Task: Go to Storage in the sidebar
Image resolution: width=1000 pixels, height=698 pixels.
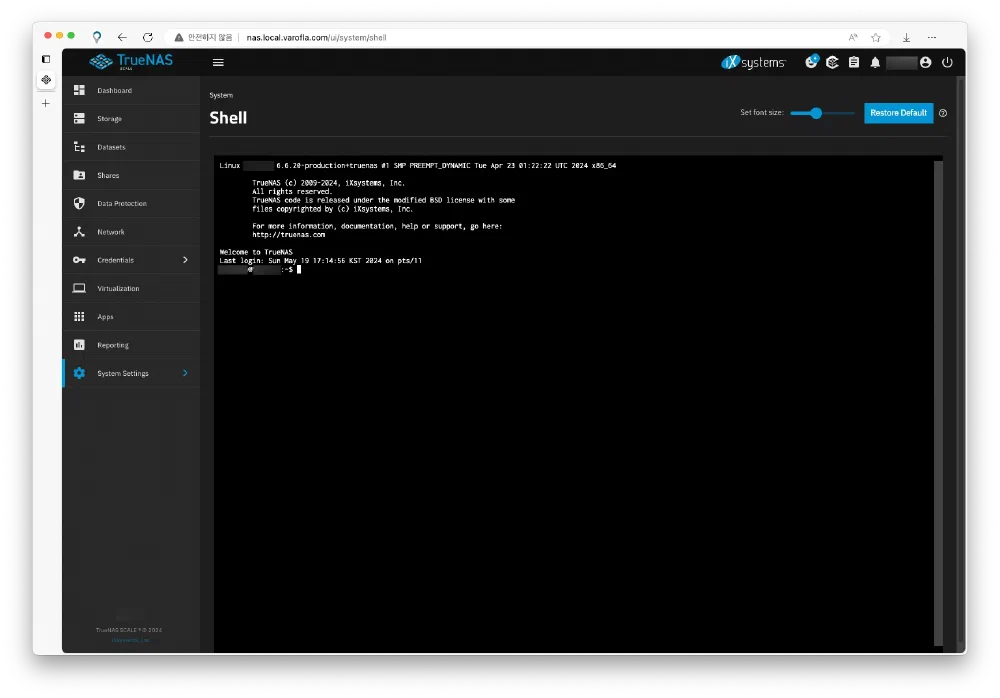Action: [109, 119]
